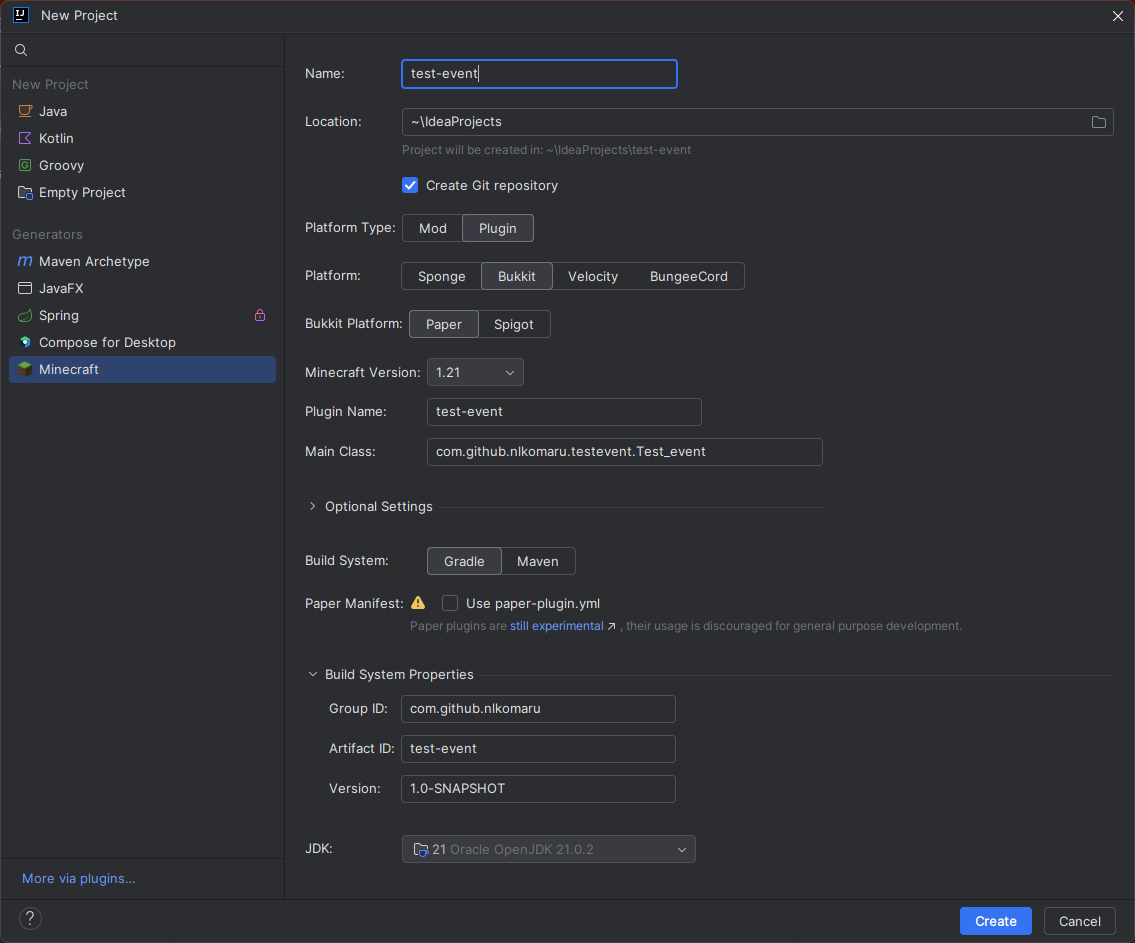Click the search magnifier icon in sidebar

click(x=21, y=50)
